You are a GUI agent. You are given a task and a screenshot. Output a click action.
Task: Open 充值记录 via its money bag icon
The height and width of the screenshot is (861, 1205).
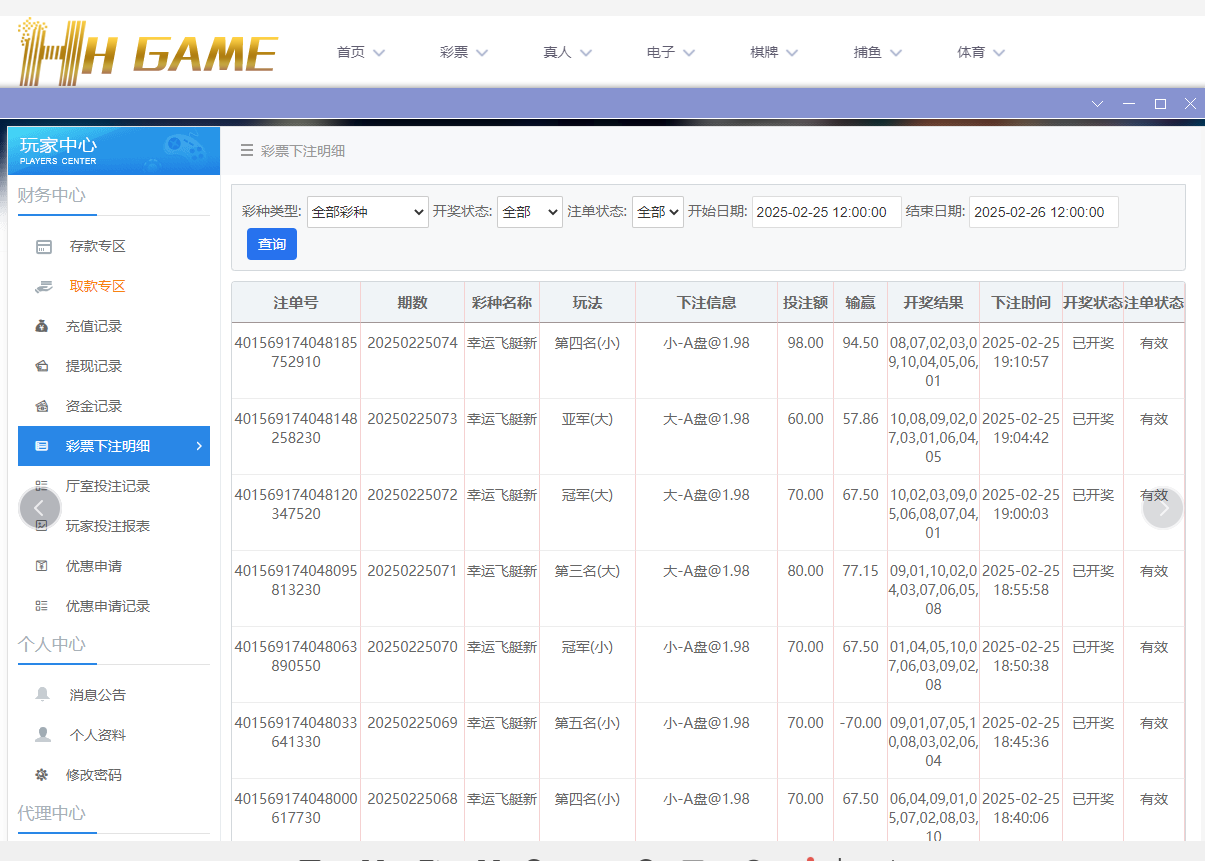(43, 326)
